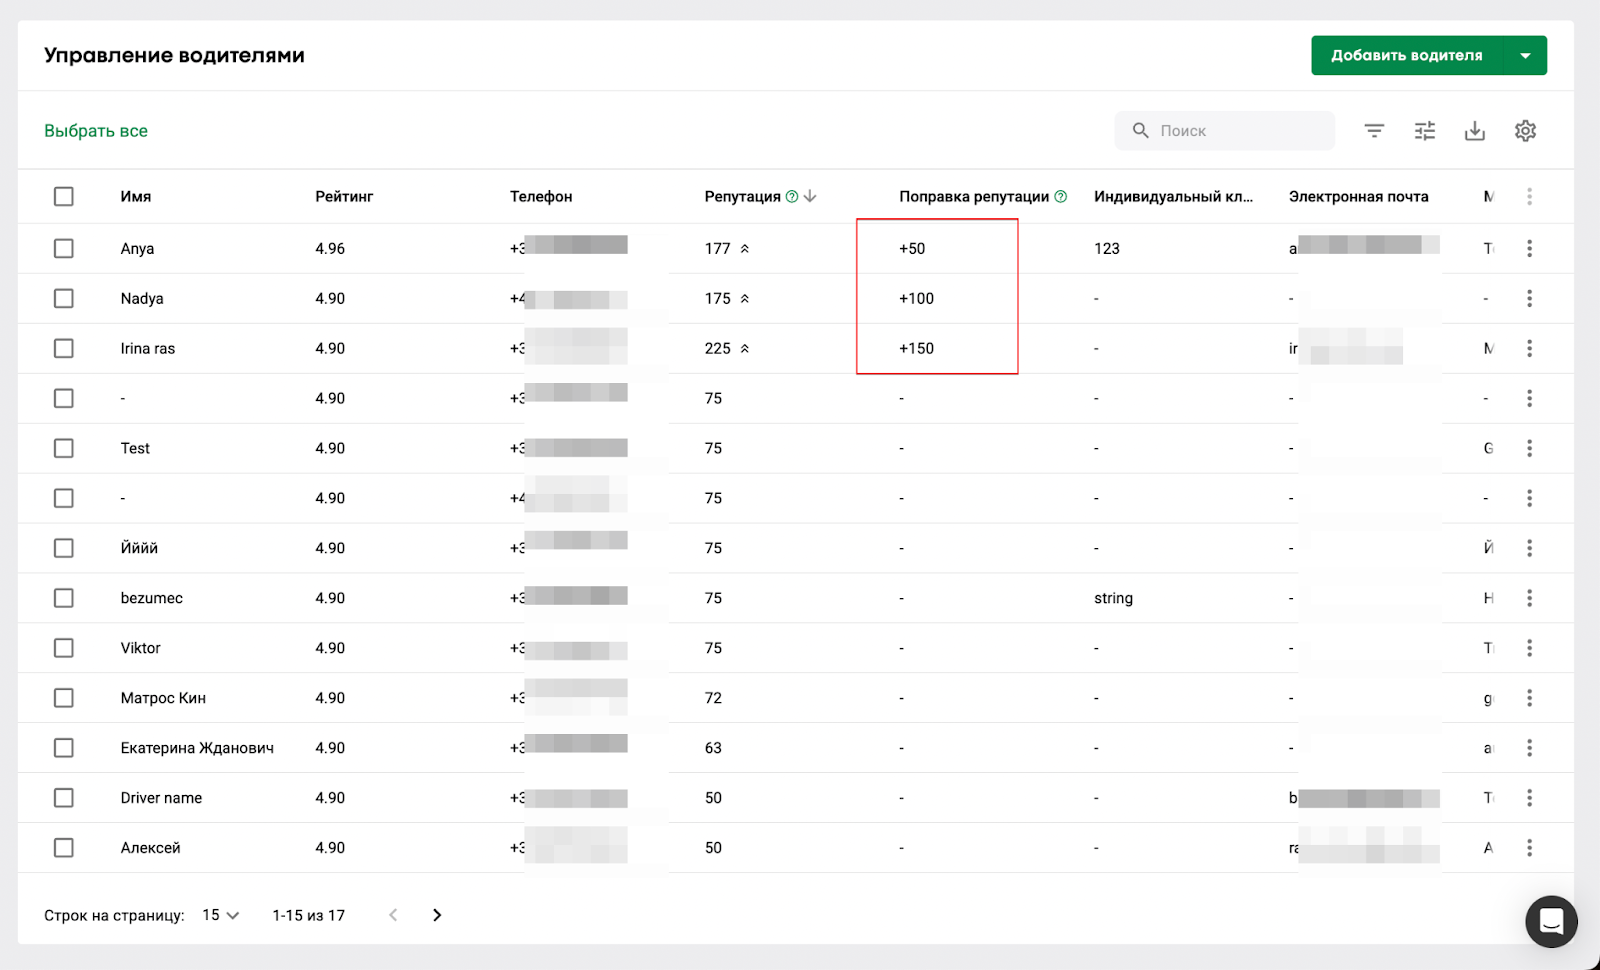Open the help icon next to Репутация
Screen dimensions: 1600x970
pos(792,197)
